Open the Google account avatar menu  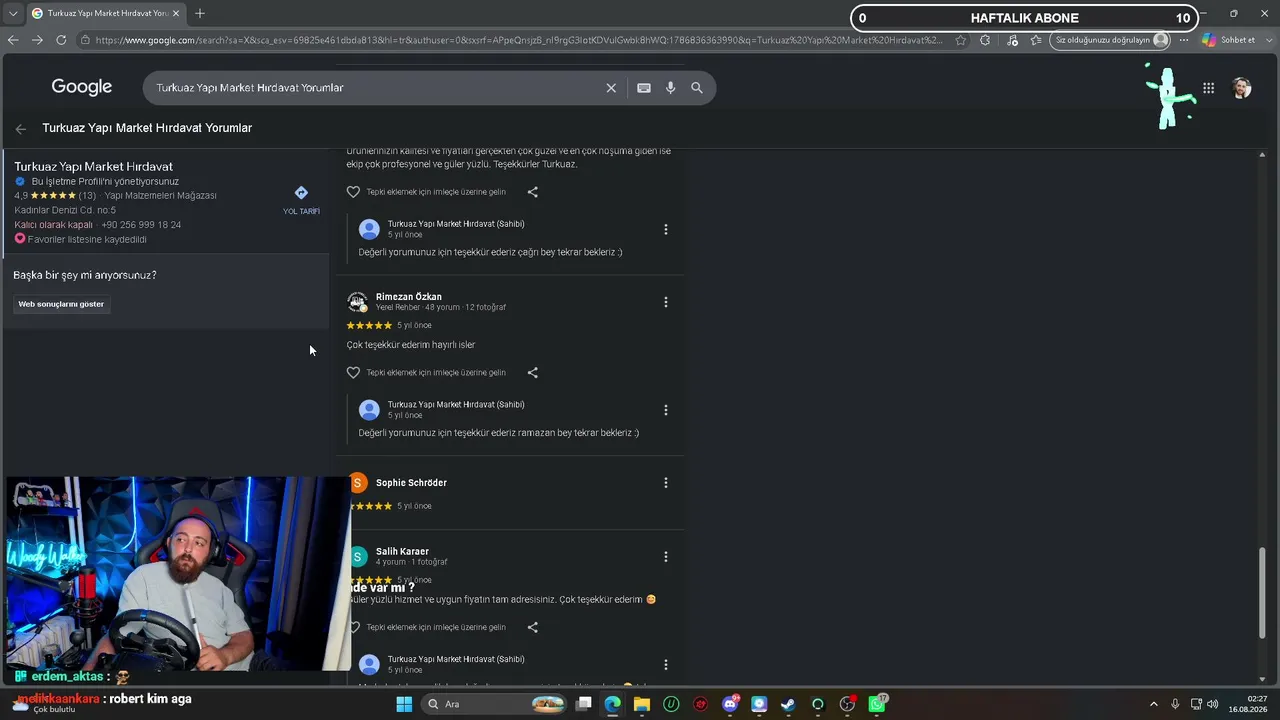1241,88
